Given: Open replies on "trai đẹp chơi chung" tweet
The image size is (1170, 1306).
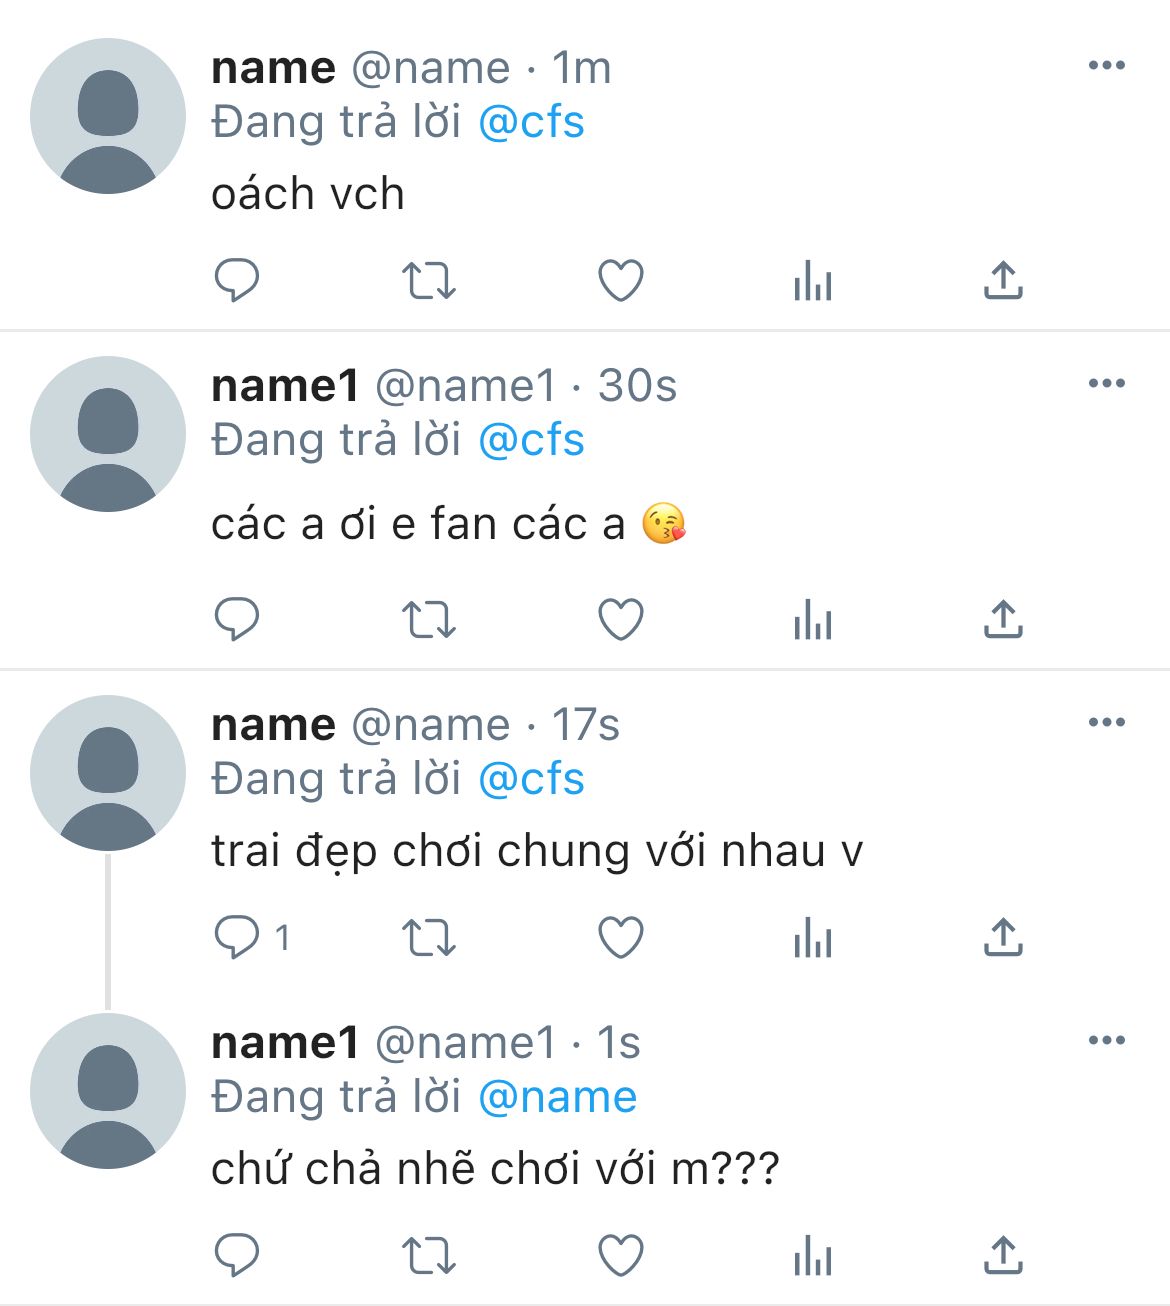Looking at the screenshot, I should [237, 938].
